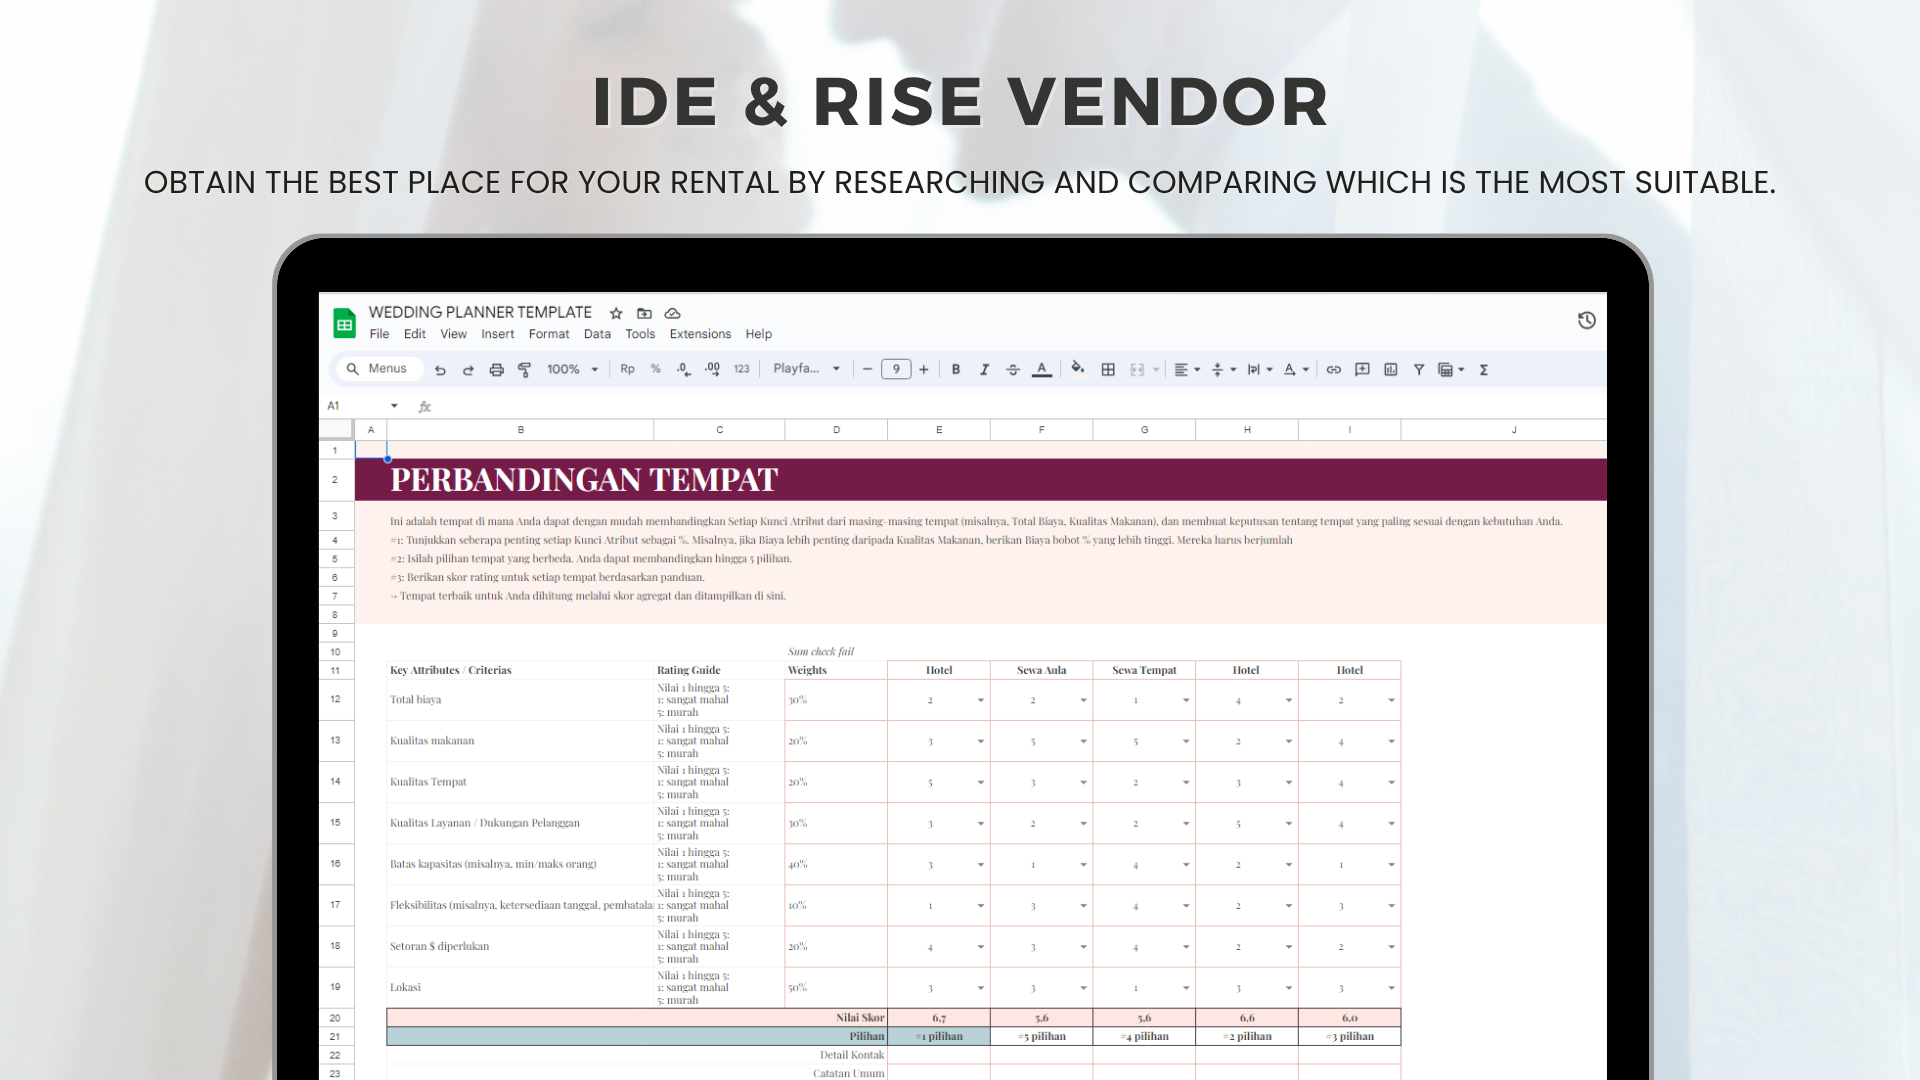Star the Wedding Planner Template document
This screenshot has height=1080, width=1920.
click(x=616, y=313)
